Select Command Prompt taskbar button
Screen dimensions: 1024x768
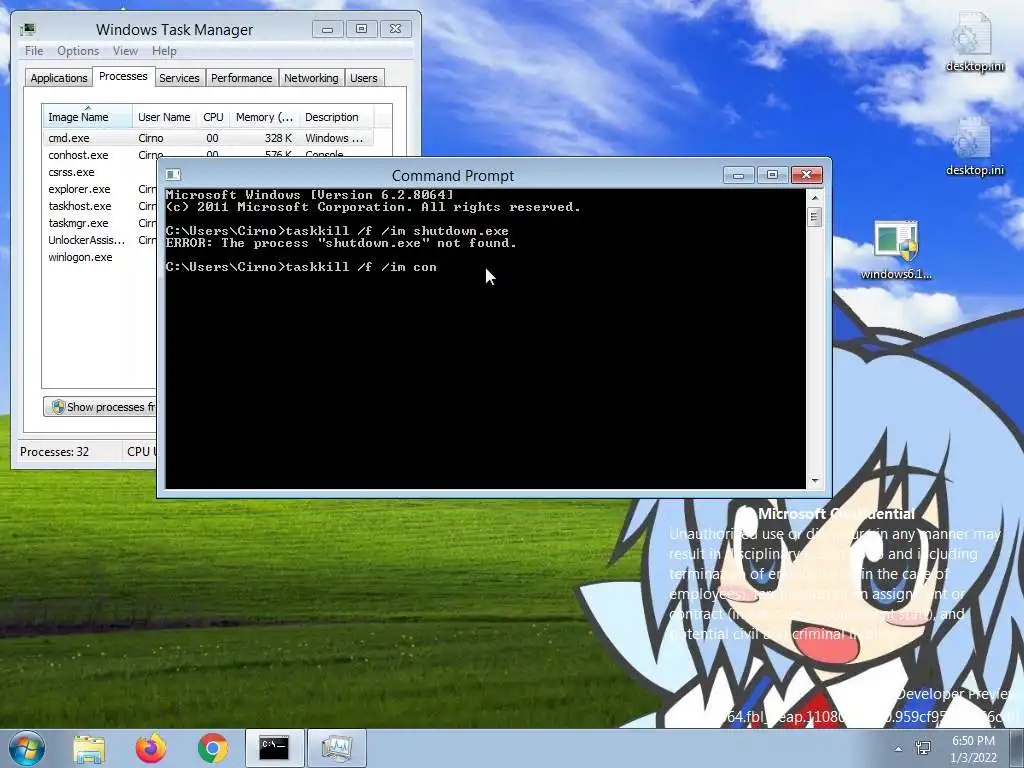274,748
